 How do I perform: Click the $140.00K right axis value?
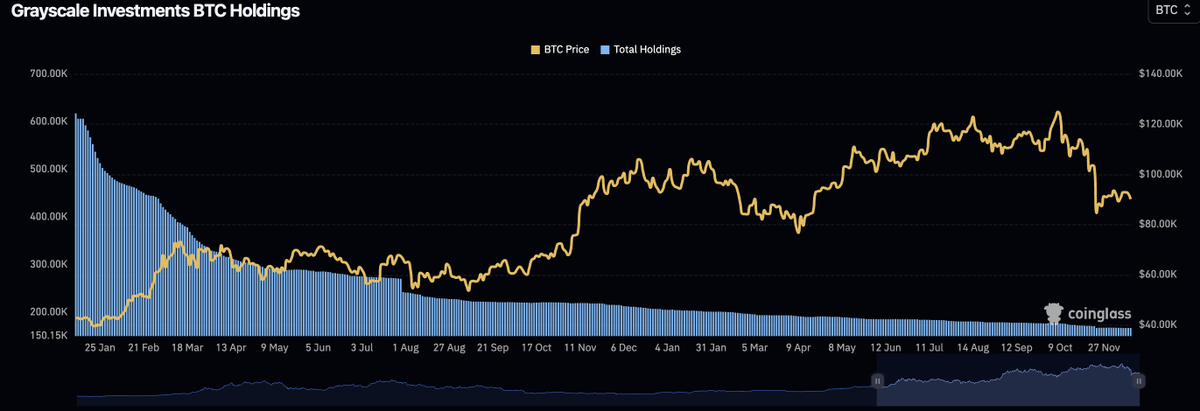(1161, 74)
